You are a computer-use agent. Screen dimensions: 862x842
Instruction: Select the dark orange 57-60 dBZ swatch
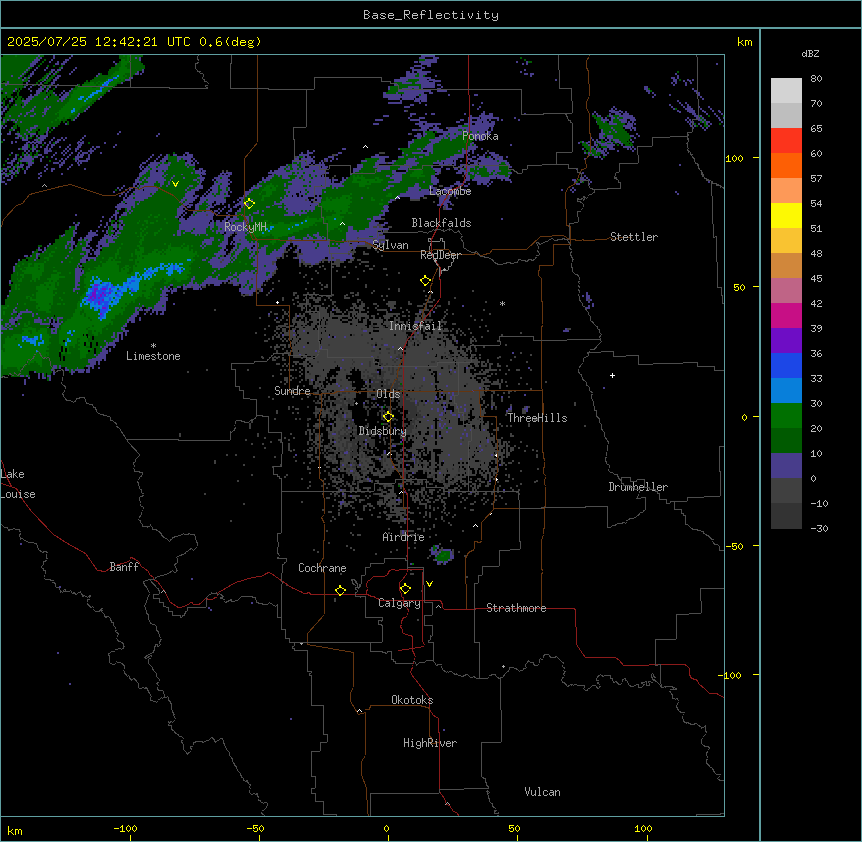pyautogui.click(x=786, y=166)
